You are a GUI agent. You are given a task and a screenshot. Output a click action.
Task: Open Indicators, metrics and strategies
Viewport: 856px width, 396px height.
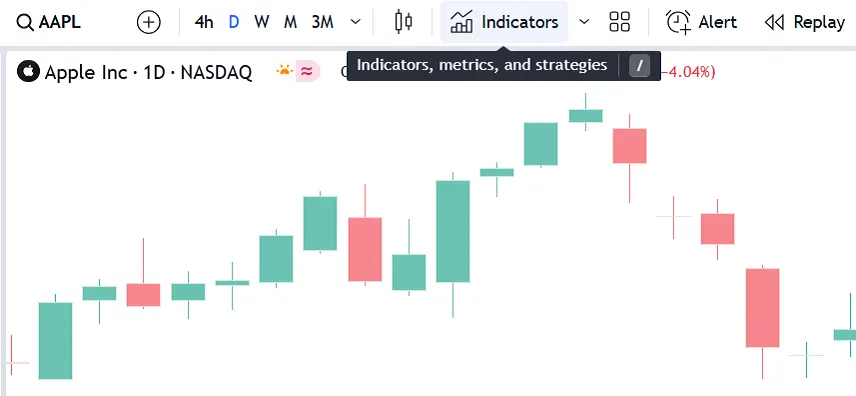[x=504, y=22]
